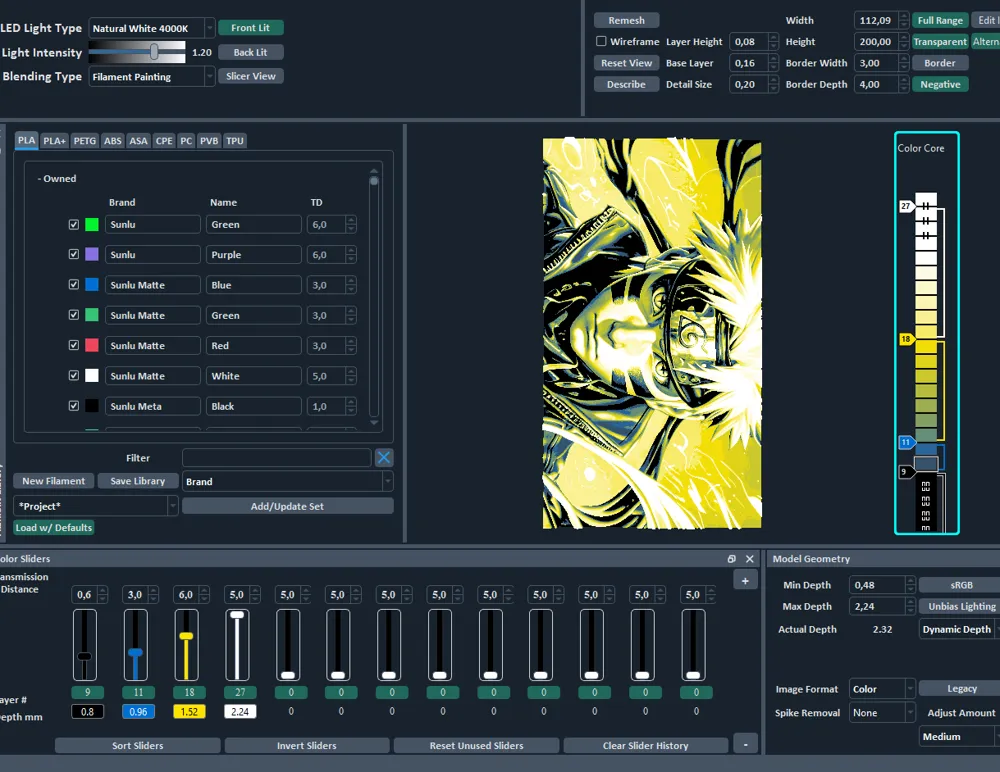Click the Unbias Lighting button

(960, 606)
